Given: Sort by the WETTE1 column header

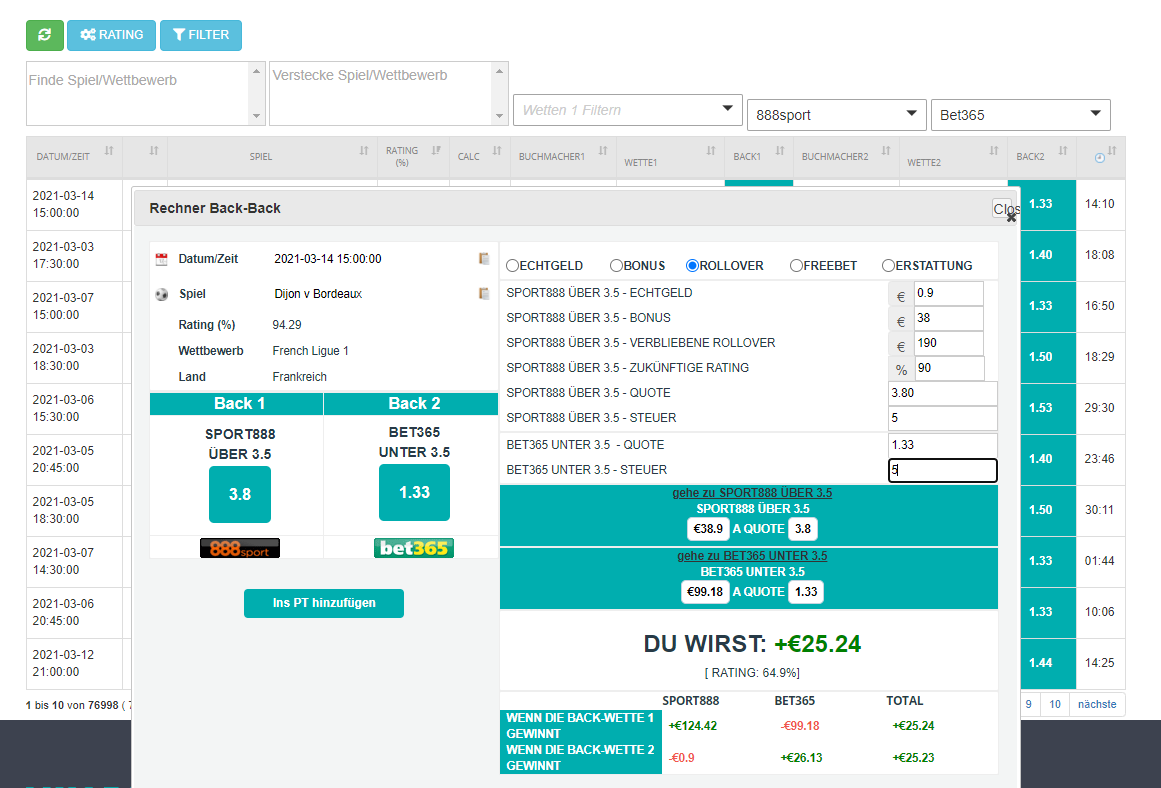Looking at the screenshot, I should [x=670, y=157].
